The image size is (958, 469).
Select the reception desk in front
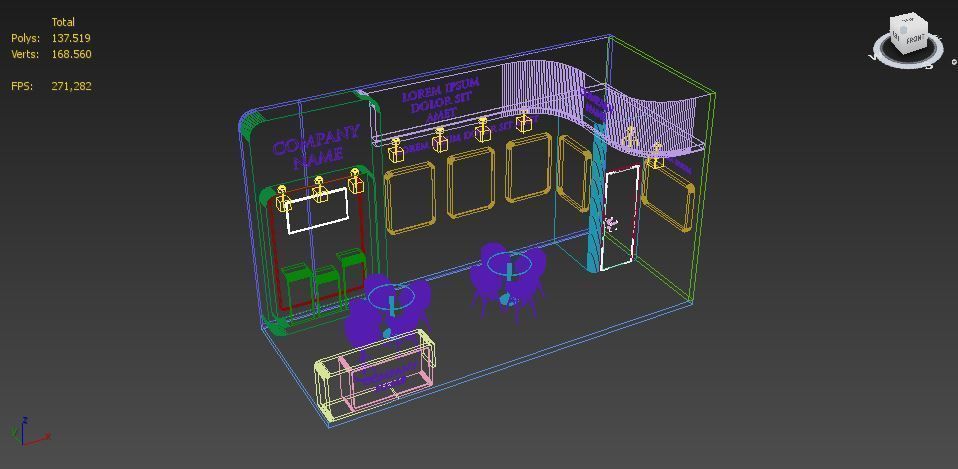coord(376,375)
